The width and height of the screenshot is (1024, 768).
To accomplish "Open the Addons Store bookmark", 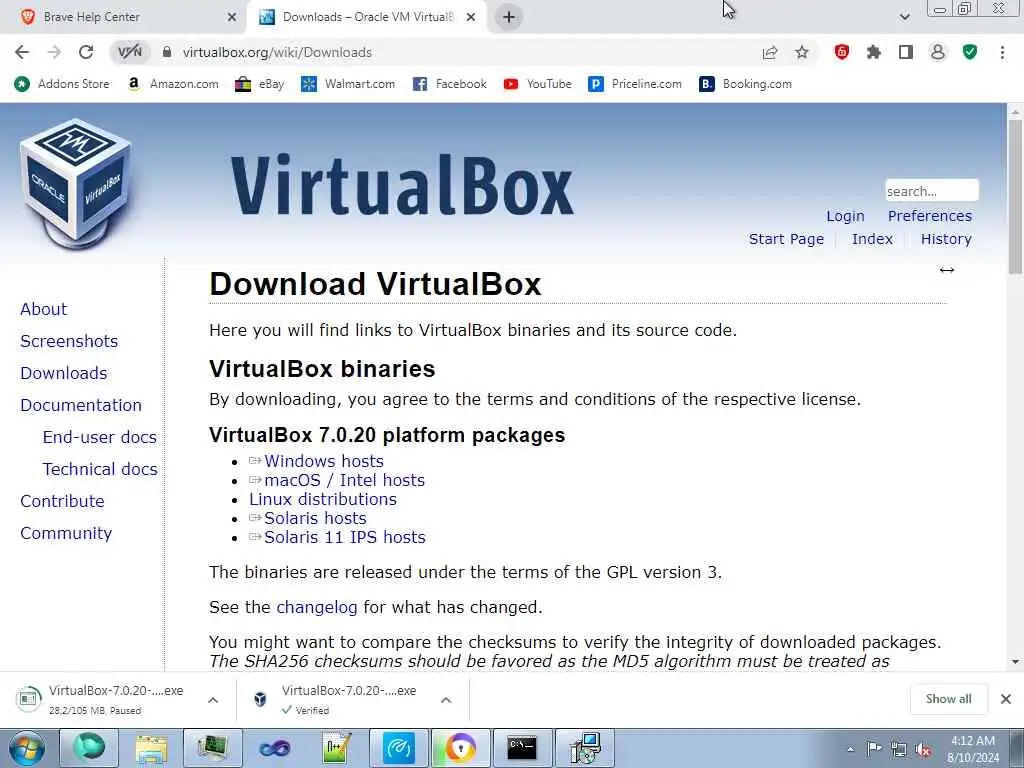I will point(62,84).
